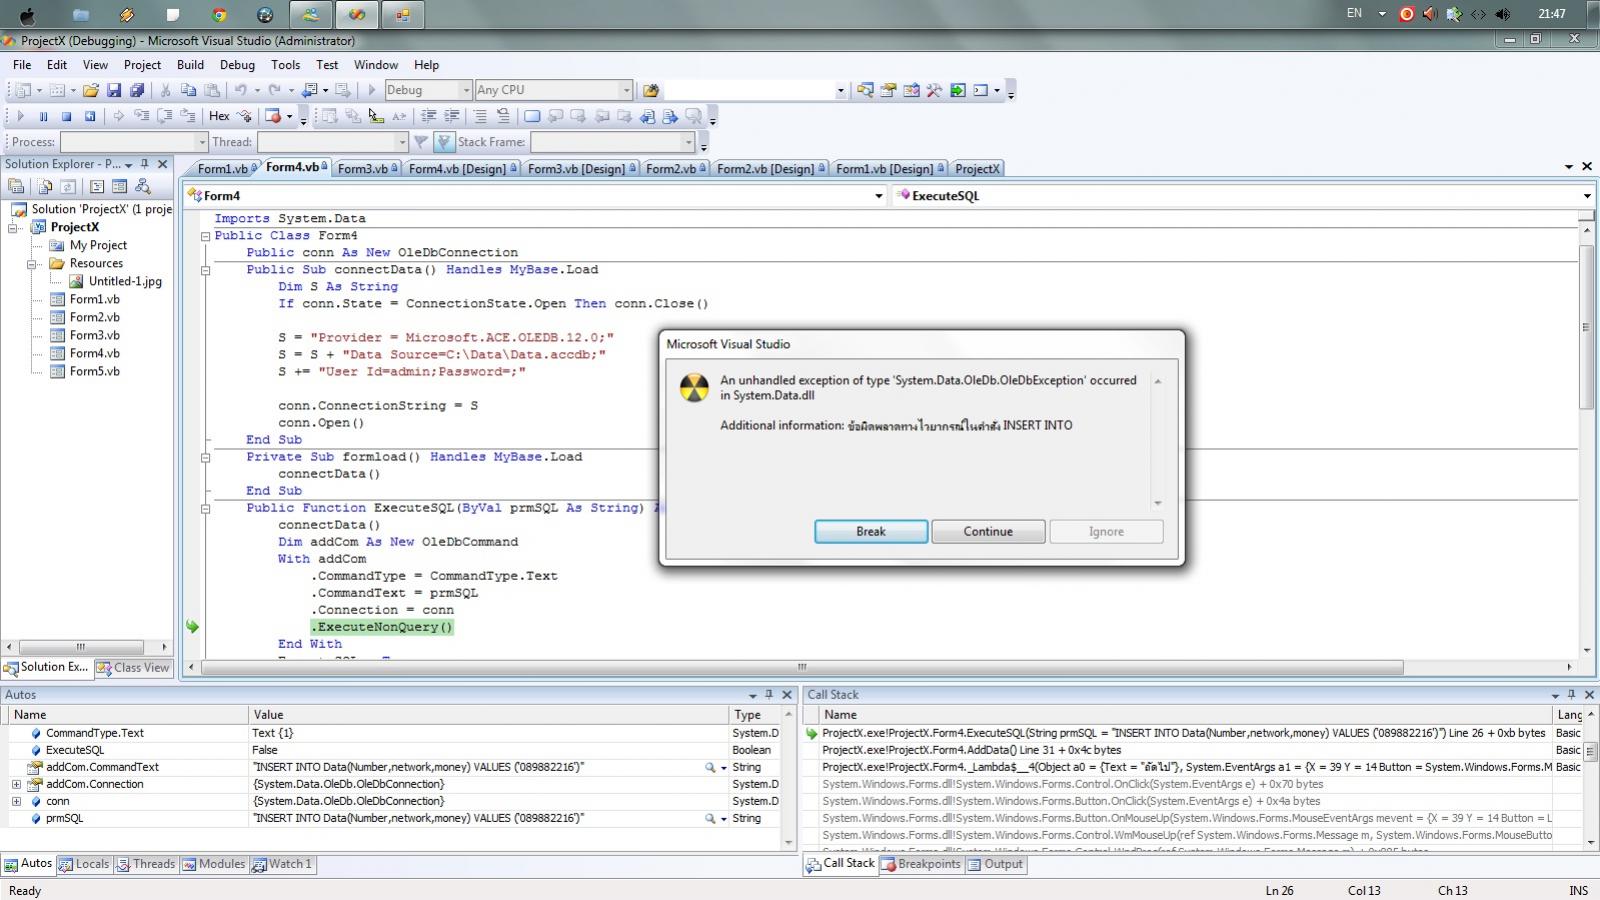
Task: Click the Toolbox hammer-wrench icon
Action: pyautogui.click(x=934, y=90)
